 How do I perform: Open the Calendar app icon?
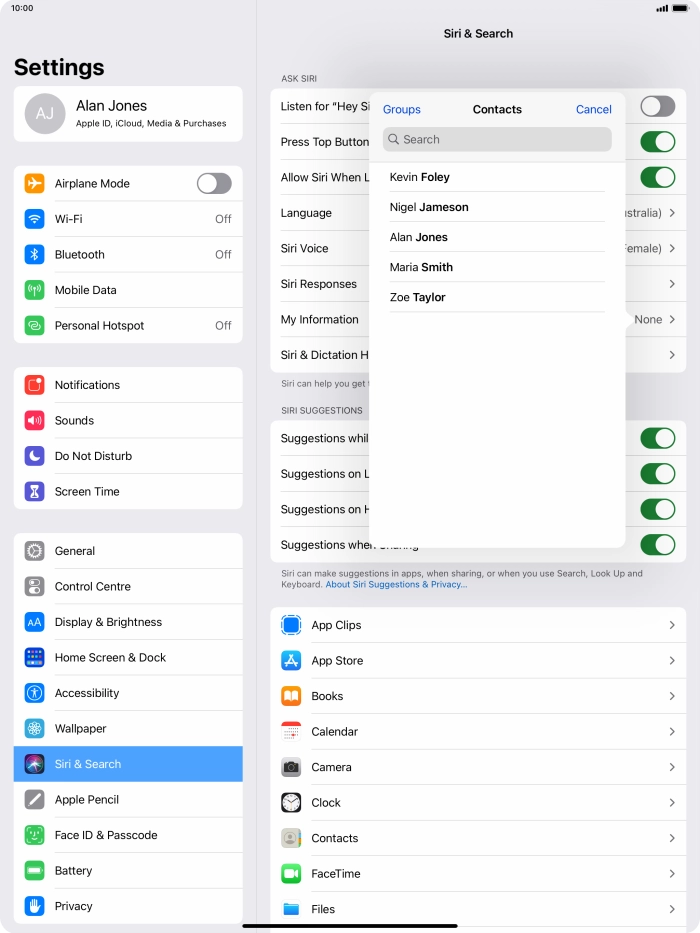pyautogui.click(x=291, y=731)
